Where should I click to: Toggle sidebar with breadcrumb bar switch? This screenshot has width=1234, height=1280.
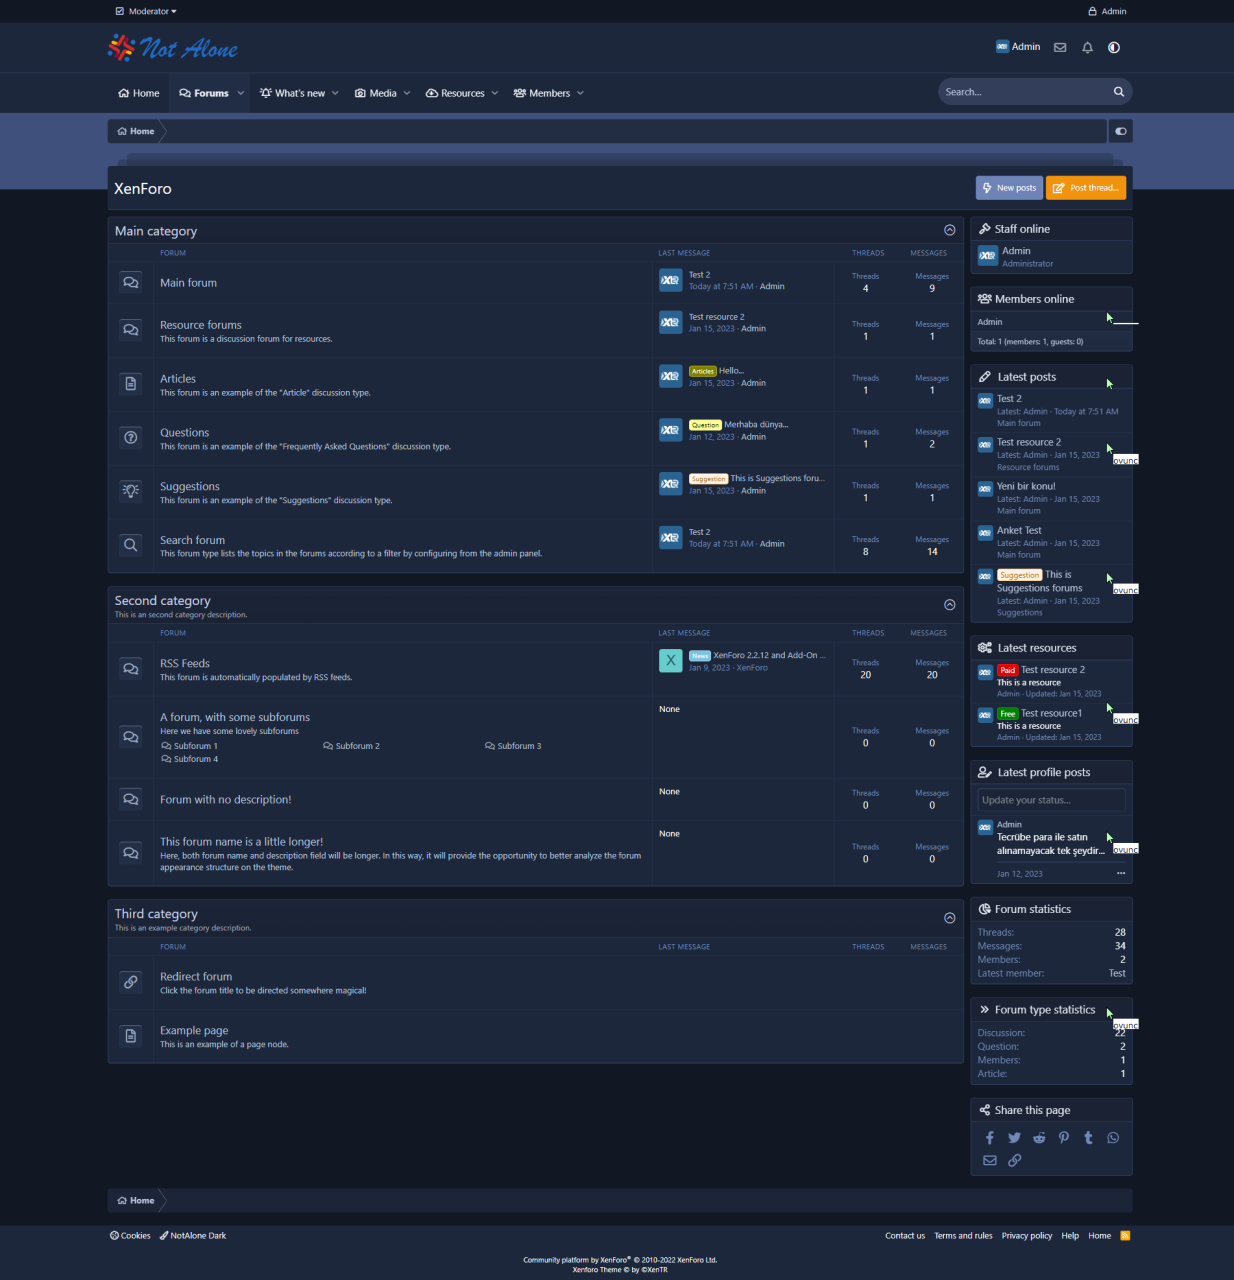[x=1121, y=131]
